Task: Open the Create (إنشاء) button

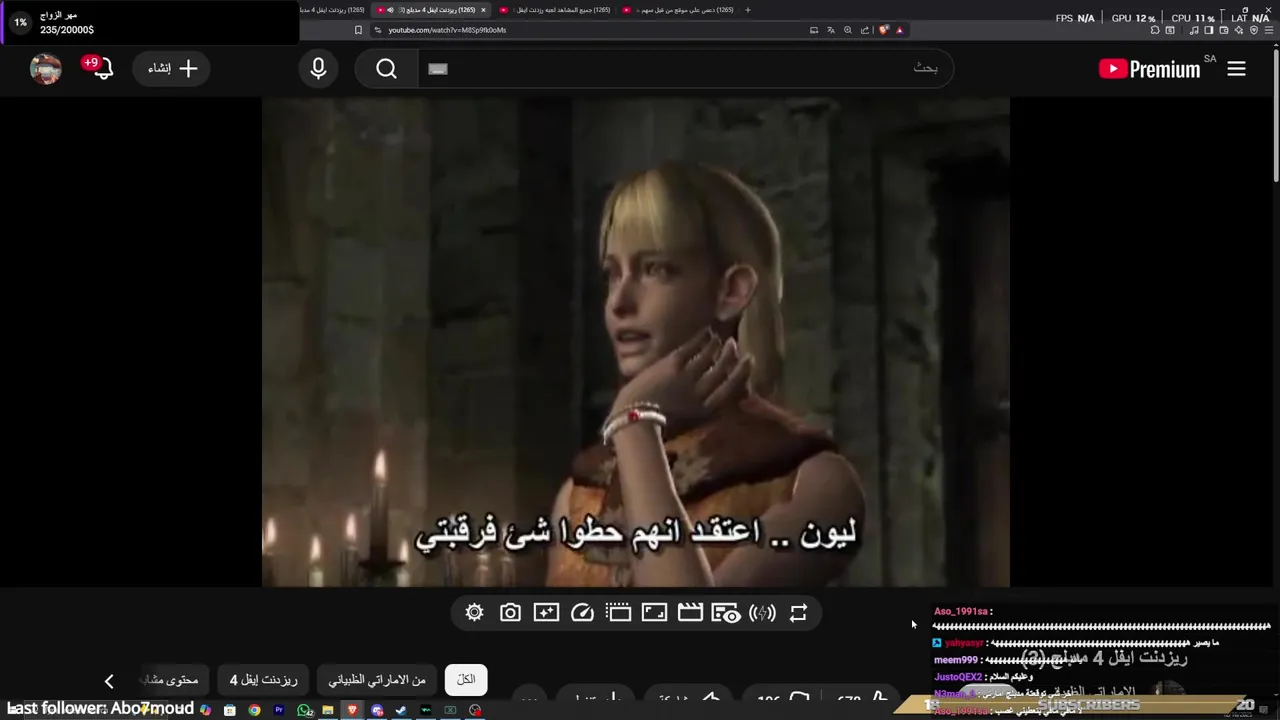Action: [x=172, y=69]
